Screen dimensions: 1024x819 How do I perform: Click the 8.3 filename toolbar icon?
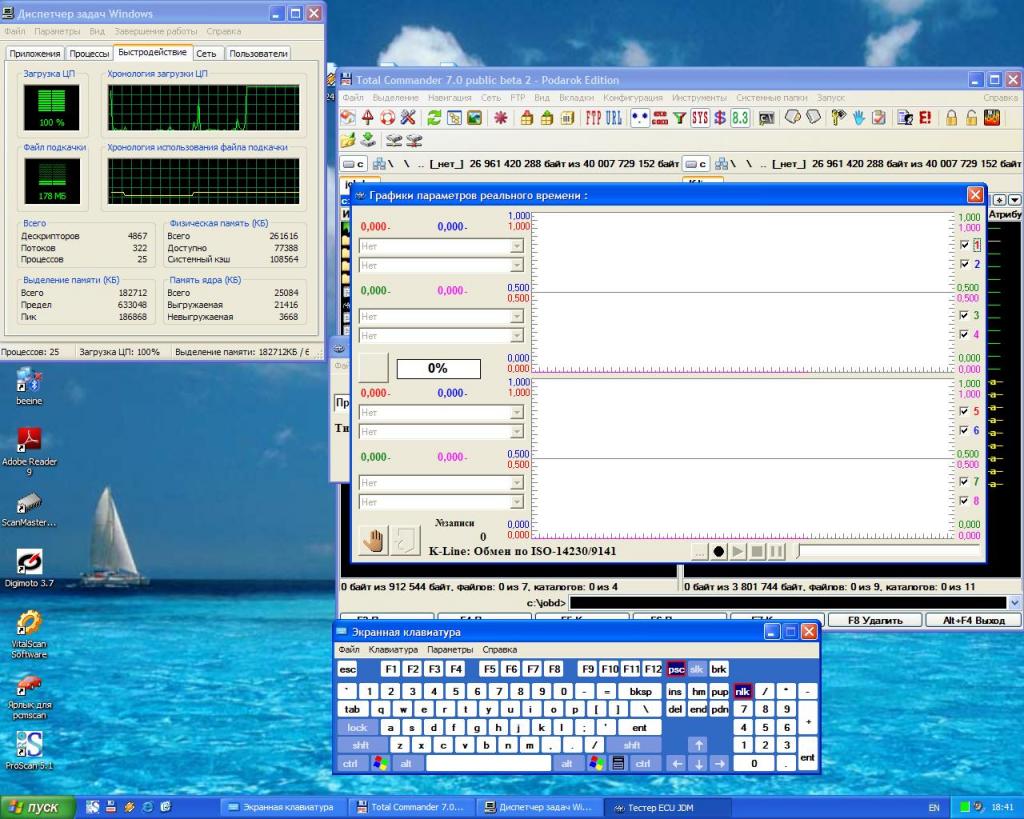[739, 118]
